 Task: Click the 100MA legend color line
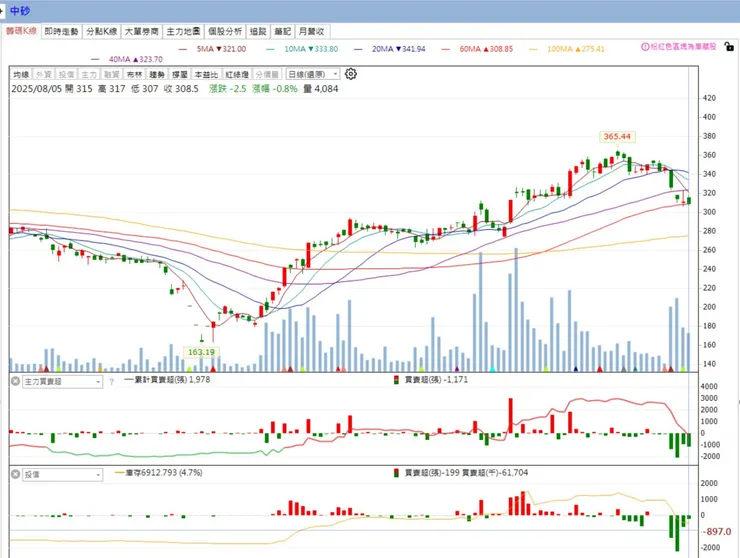tap(534, 49)
